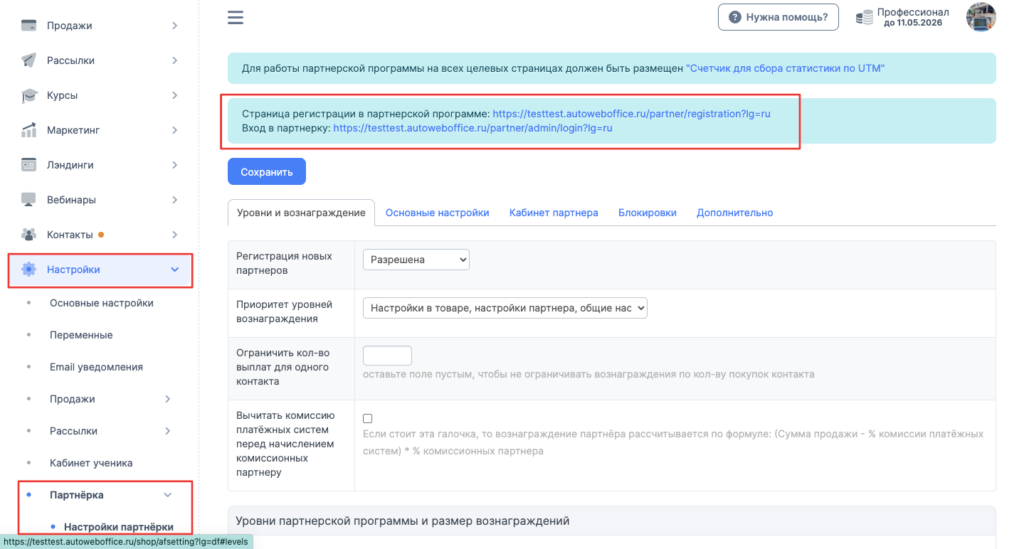Click the Сохранить button
The width and height of the screenshot is (1024, 549).
266,172
